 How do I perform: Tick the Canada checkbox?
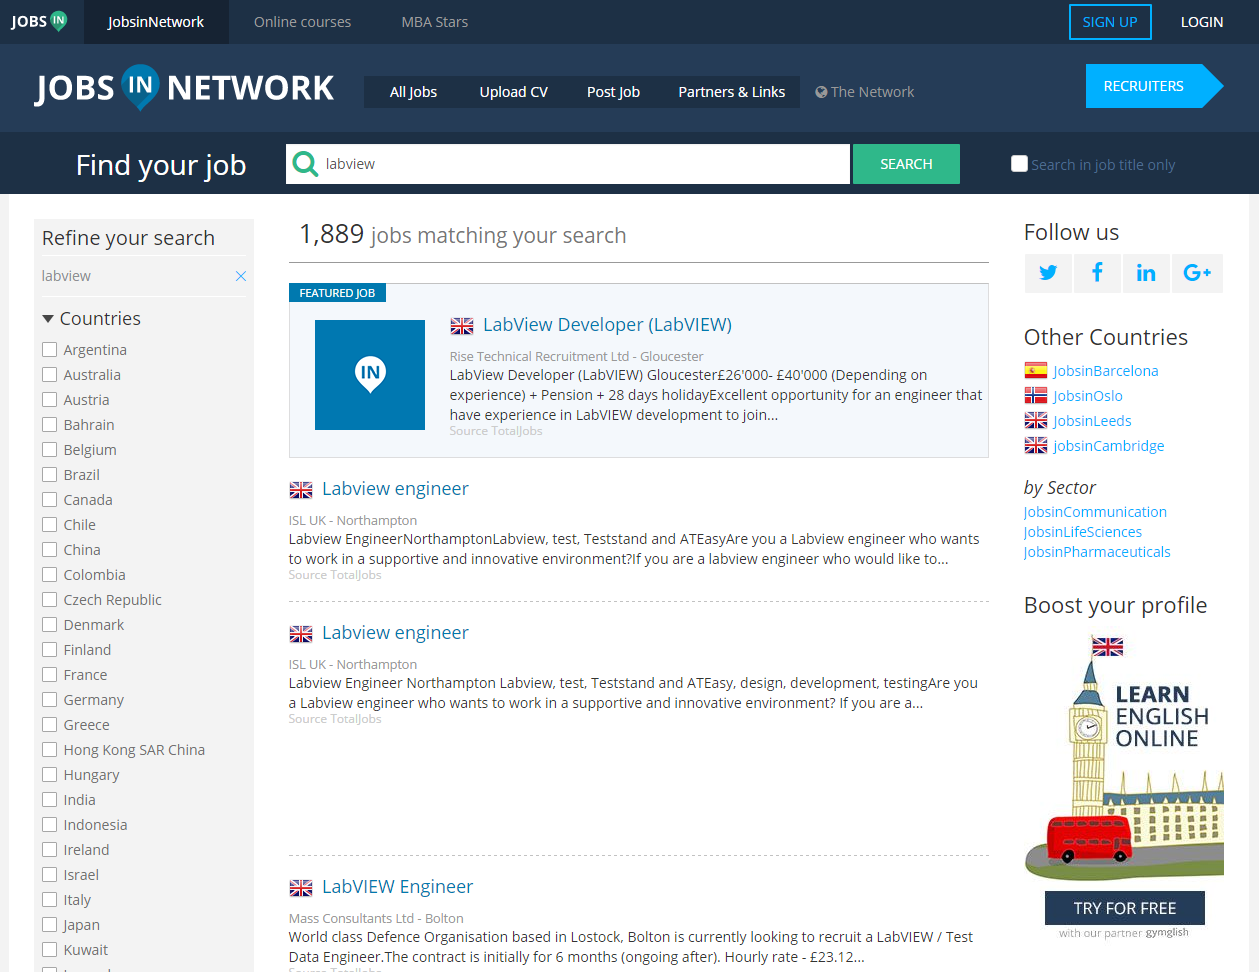(49, 499)
